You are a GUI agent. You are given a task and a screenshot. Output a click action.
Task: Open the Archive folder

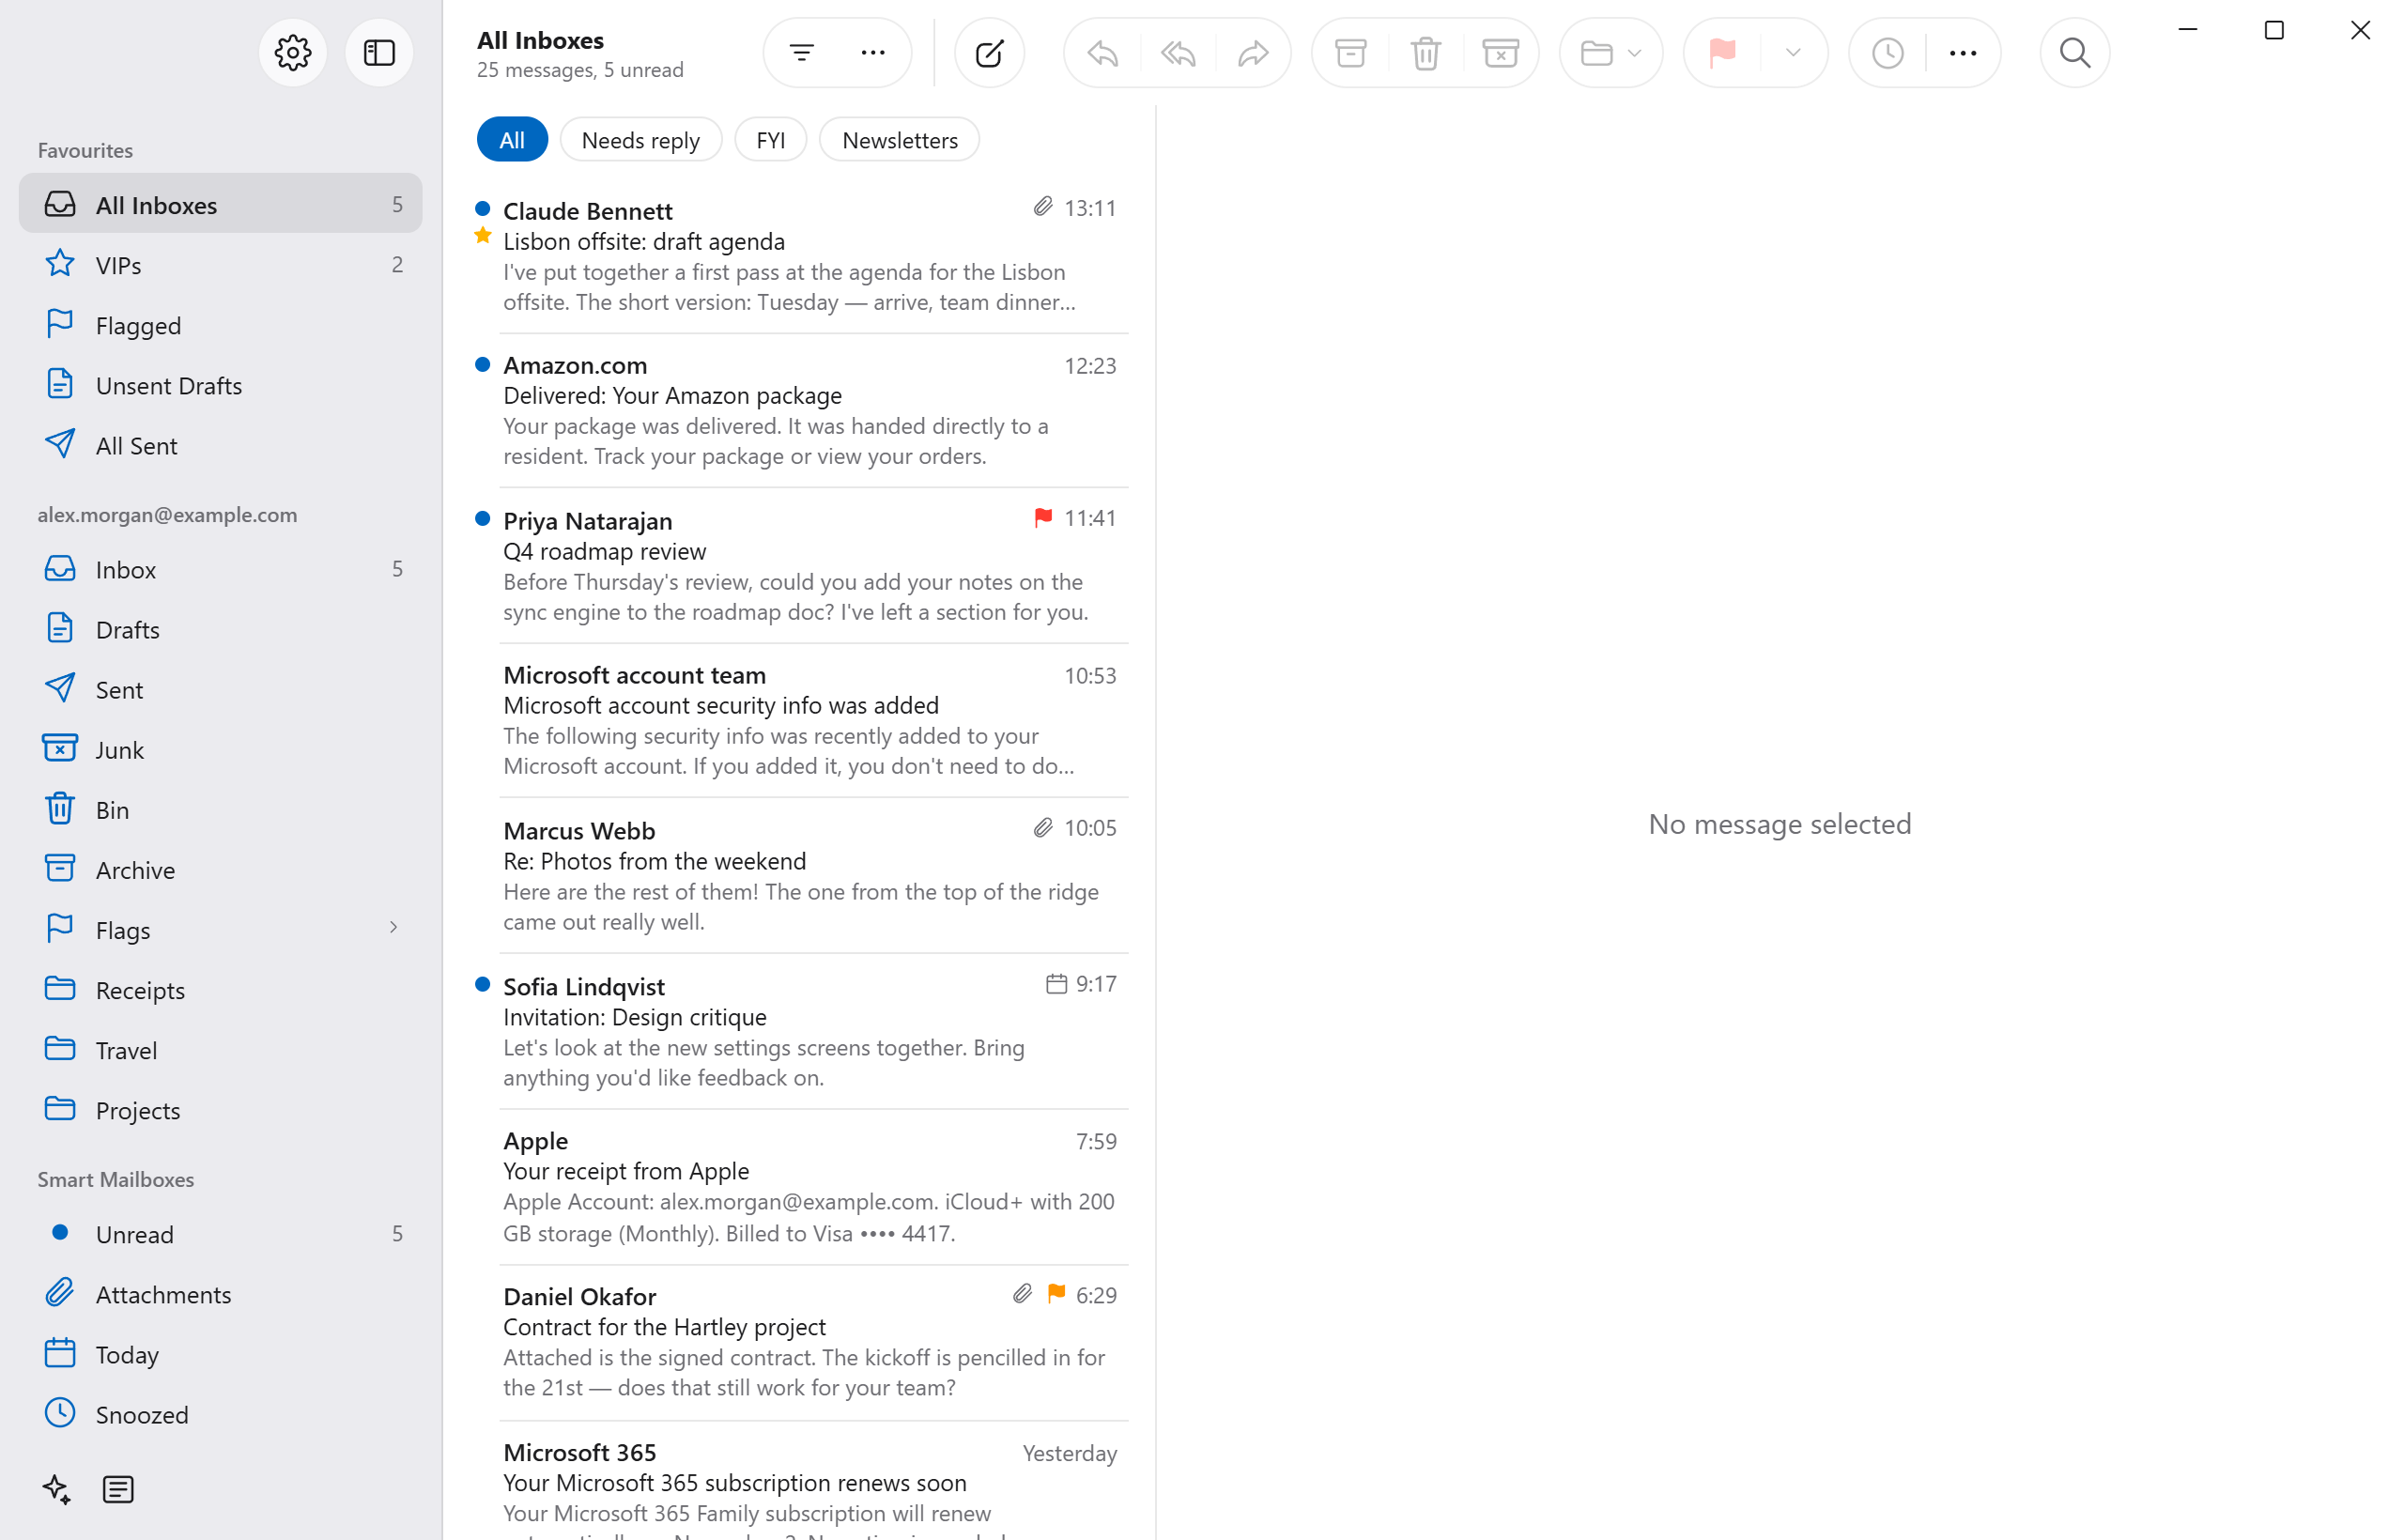pos(220,869)
